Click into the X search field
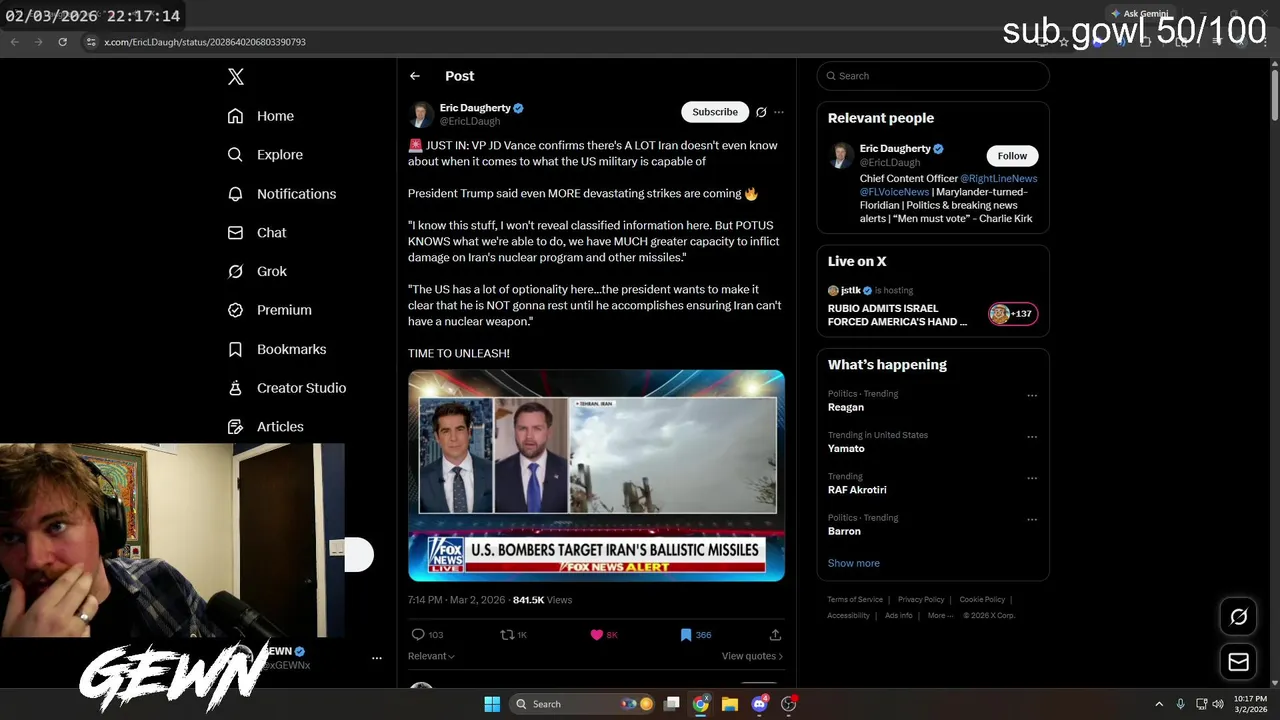Viewport: 1280px width, 720px height. pos(933,76)
